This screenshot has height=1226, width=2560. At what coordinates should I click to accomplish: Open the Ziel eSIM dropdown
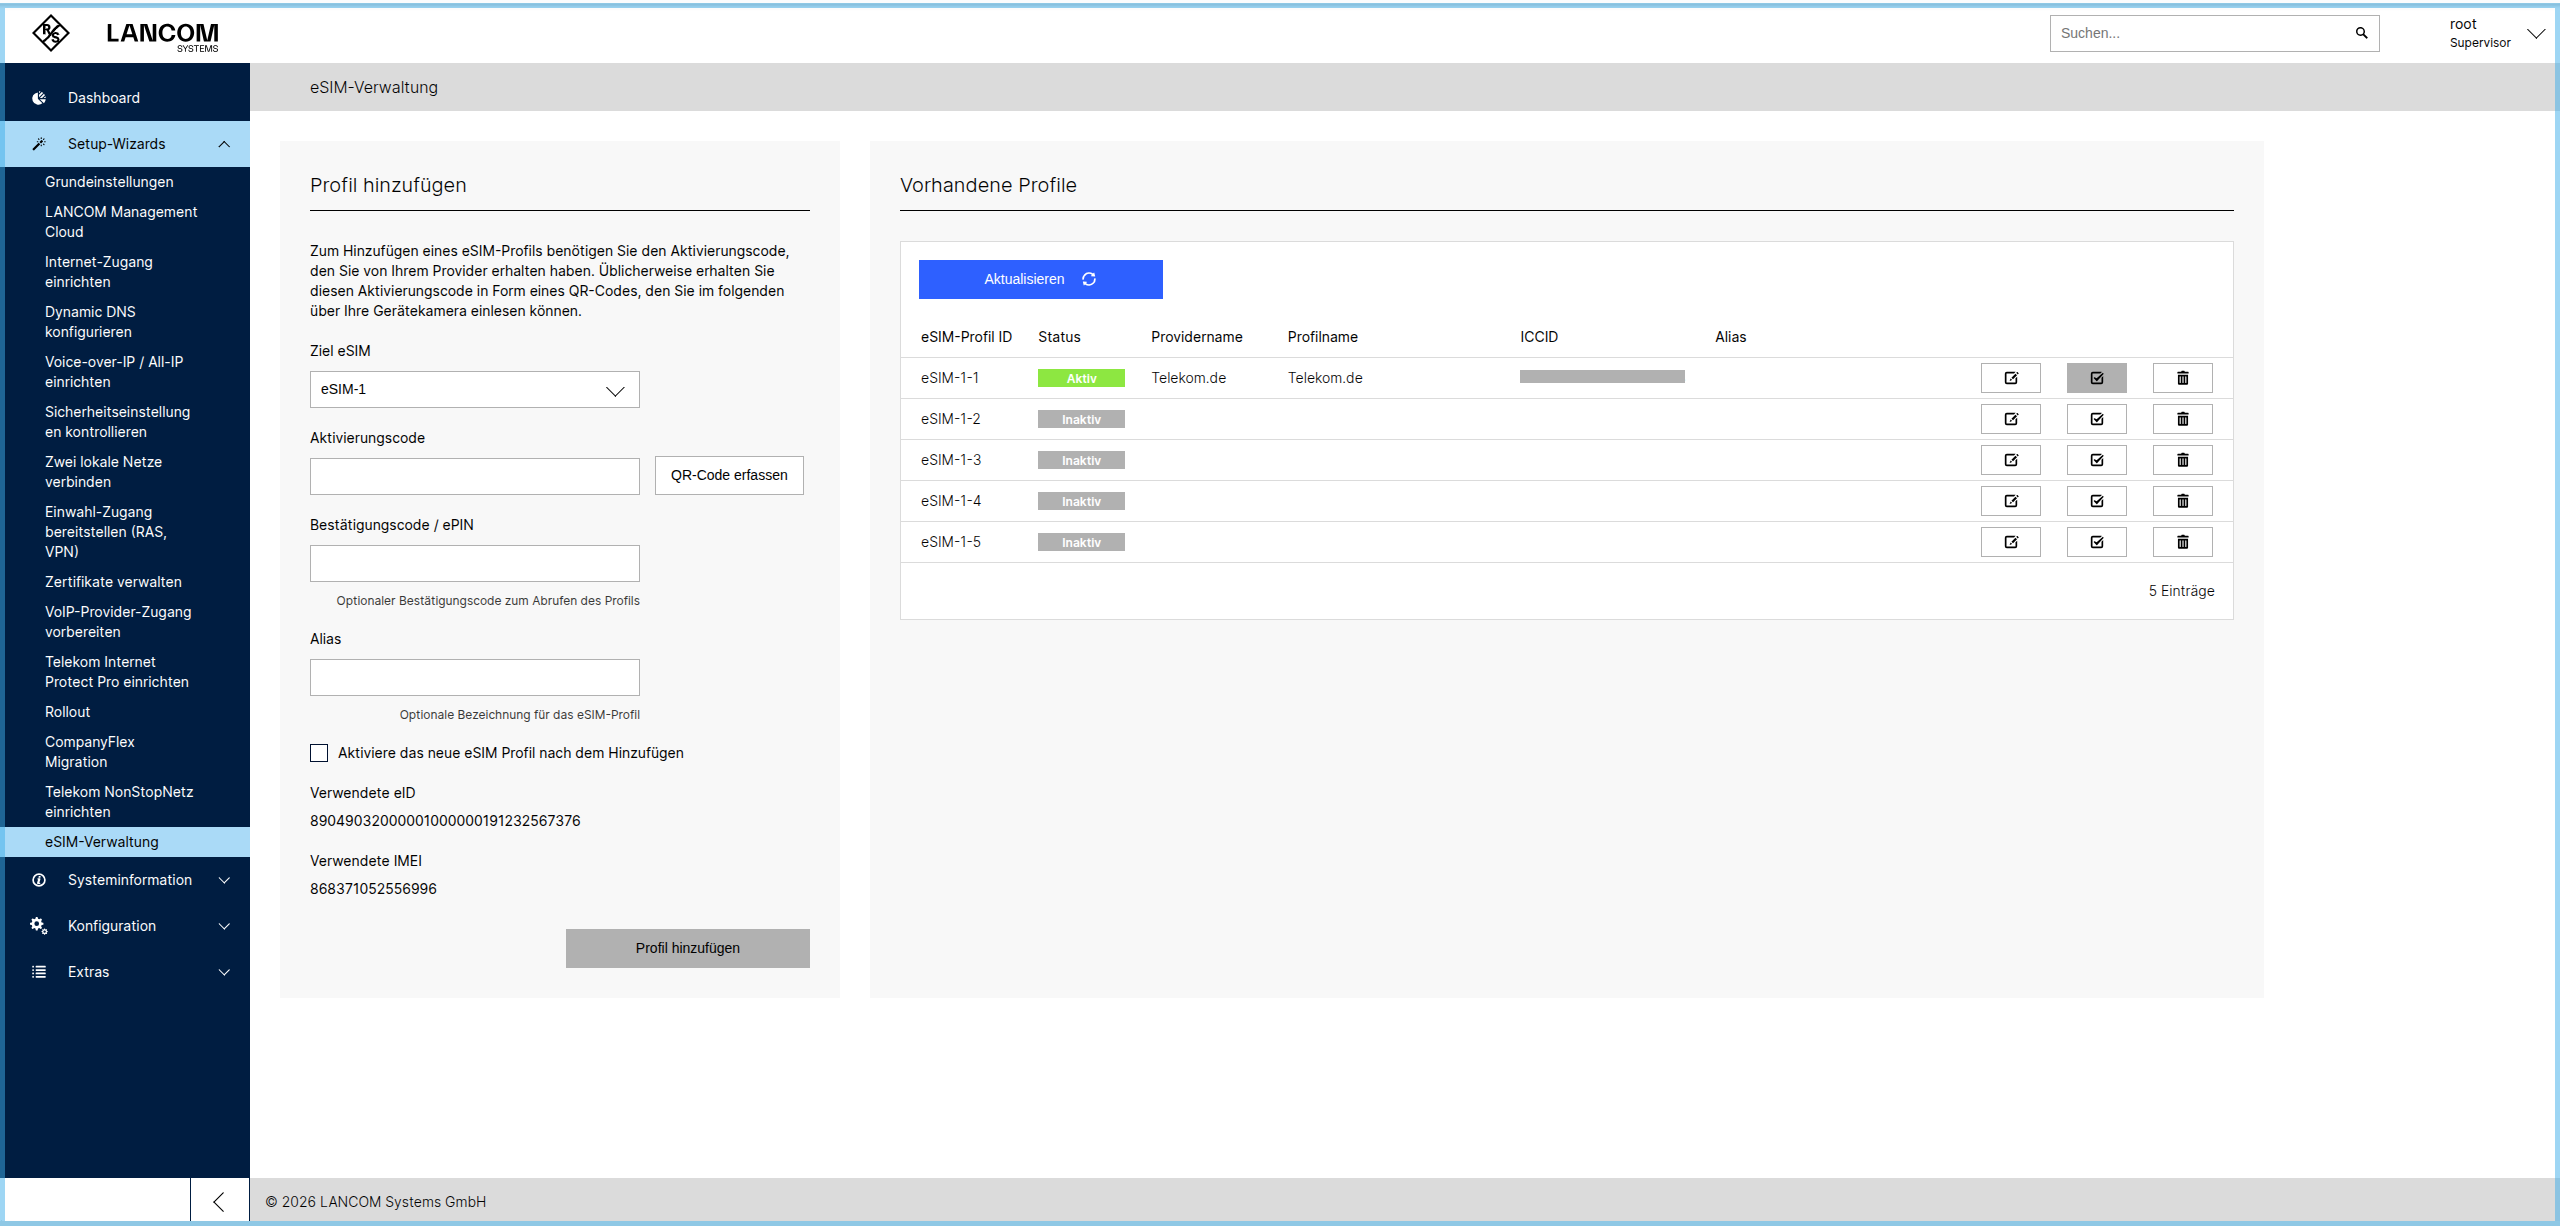coord(474,390)
